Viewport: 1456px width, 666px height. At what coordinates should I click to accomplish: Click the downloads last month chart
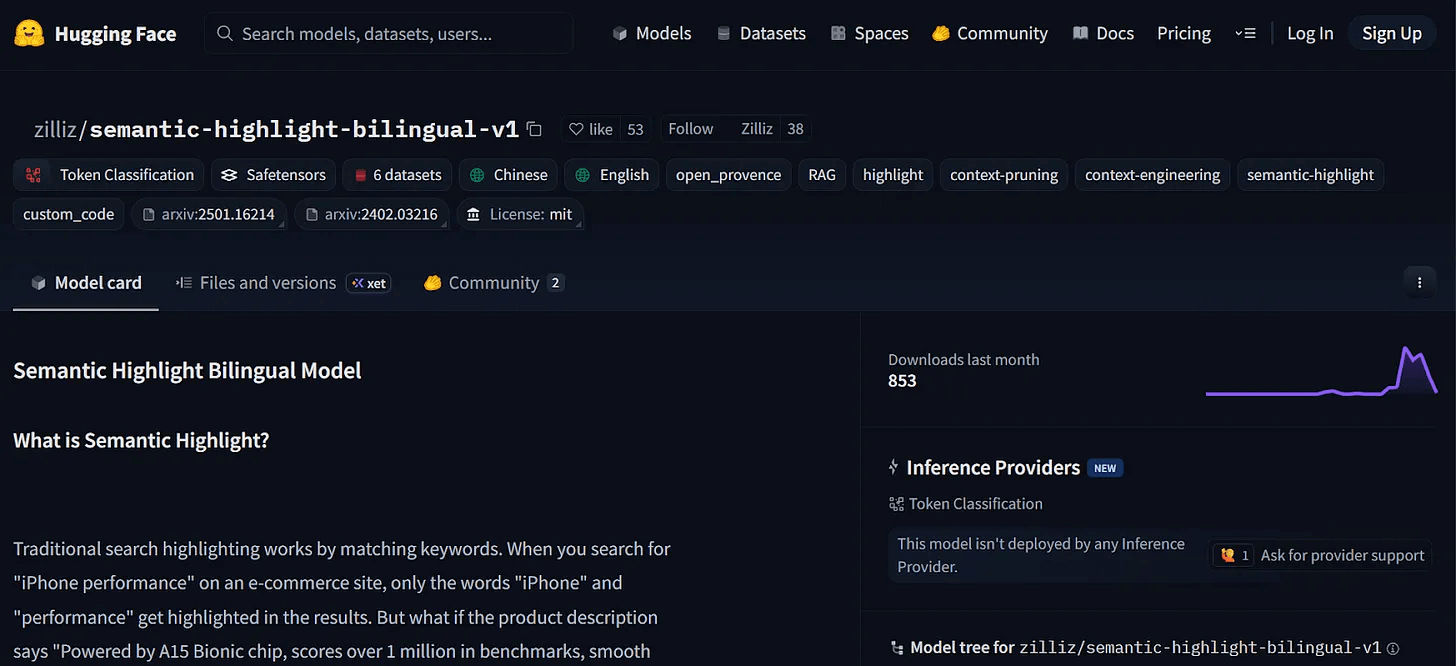click(x=1321, y=370)
